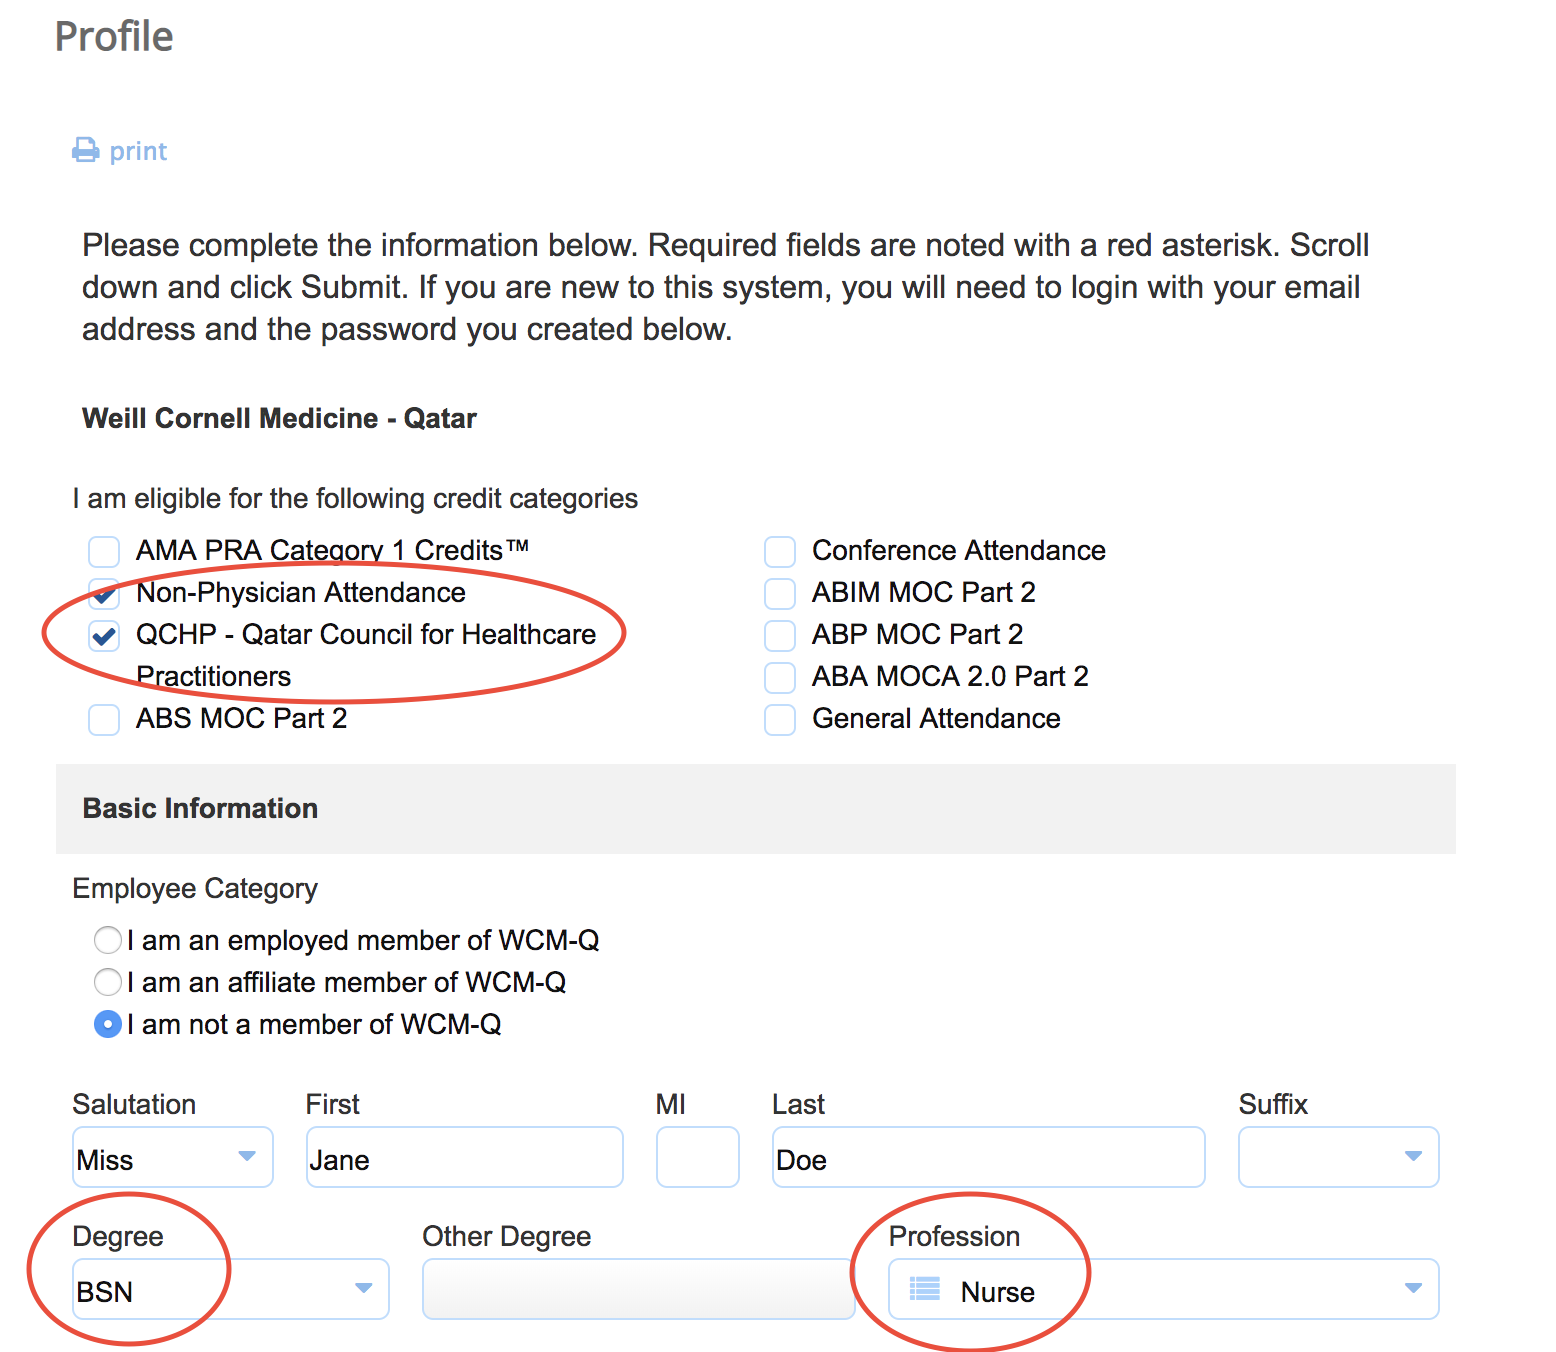Click the Last name field containing Doe
The width and height of the screenshot is (1556, 1352).
coord(989,1157)
